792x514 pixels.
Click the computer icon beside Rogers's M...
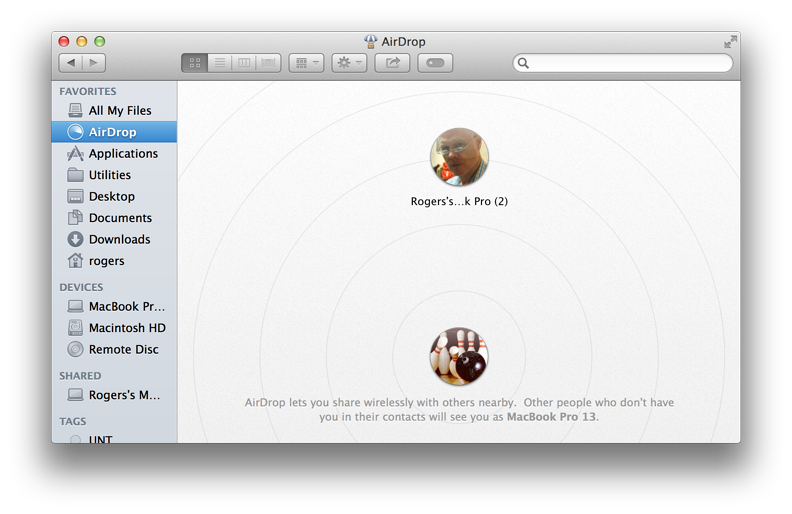(x=75, y=395)
